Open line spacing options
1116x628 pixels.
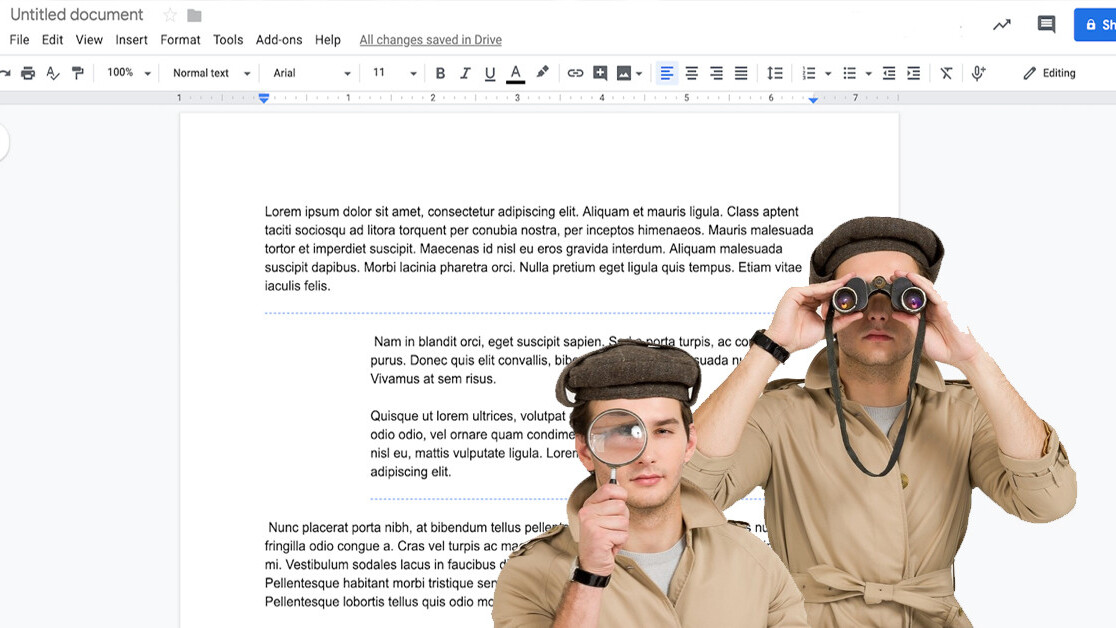point(775,73)
